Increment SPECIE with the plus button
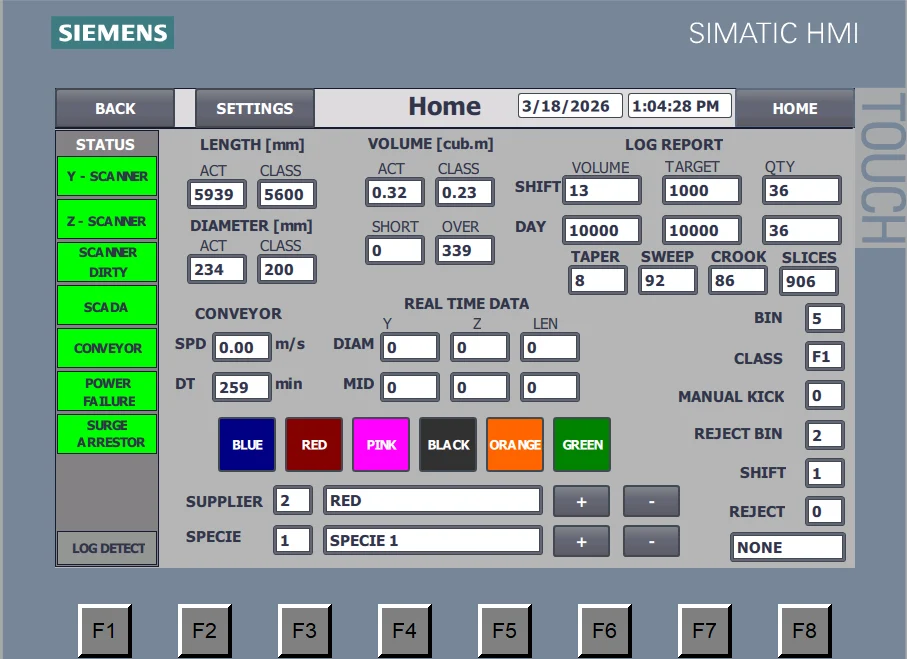This screenshot has height=659, width=907. [x=581, y=541]
